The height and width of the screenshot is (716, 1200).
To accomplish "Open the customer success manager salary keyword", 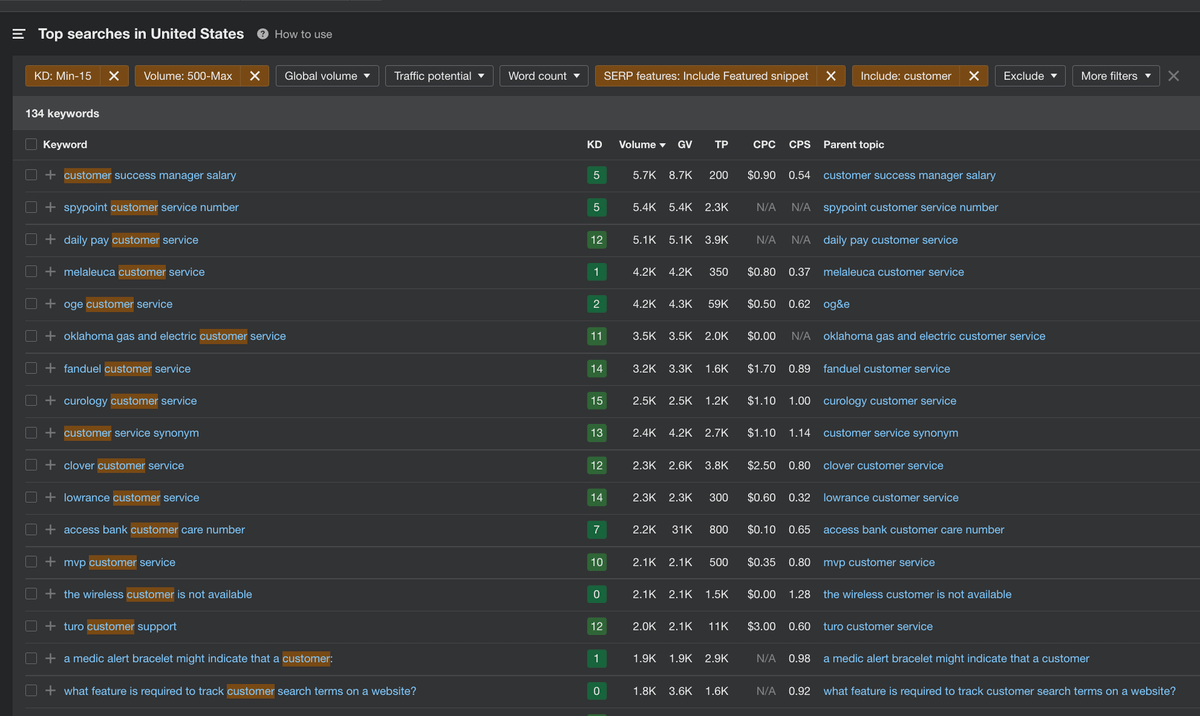I will click(x=150, y=176).
